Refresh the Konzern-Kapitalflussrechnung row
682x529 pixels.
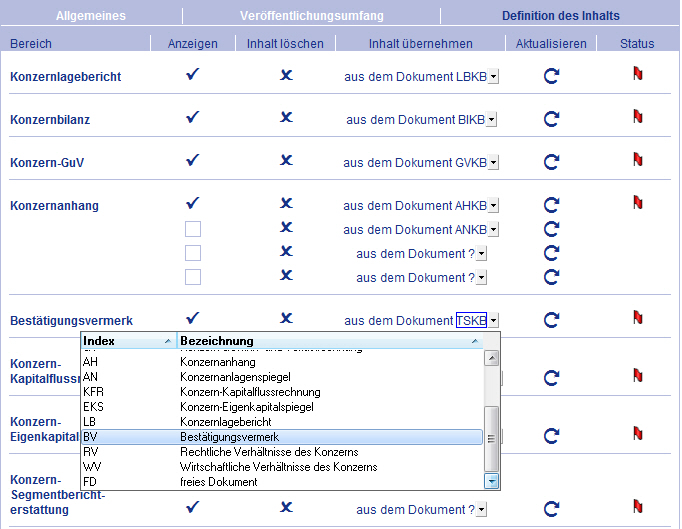552,378
